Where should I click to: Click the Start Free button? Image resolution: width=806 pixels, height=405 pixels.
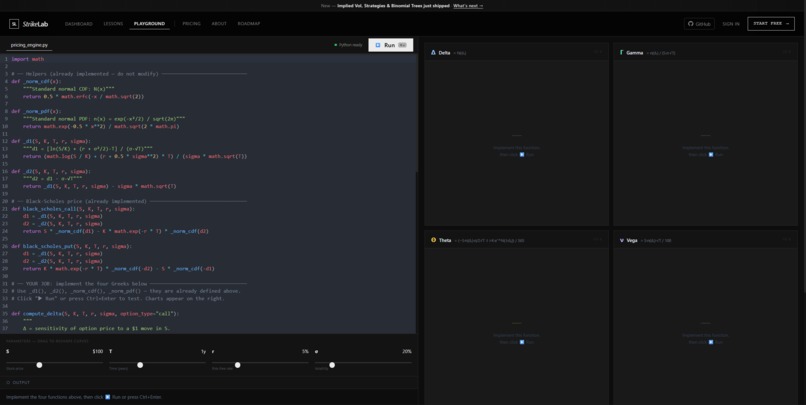tap(771, 24)
